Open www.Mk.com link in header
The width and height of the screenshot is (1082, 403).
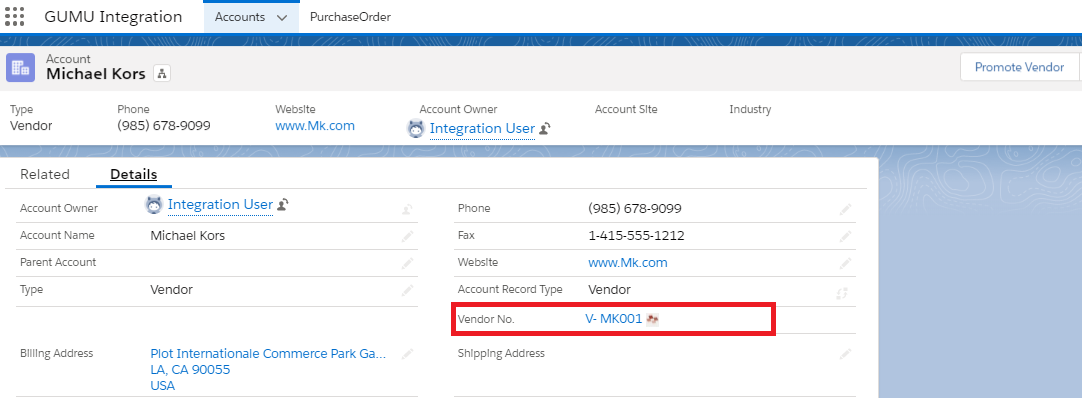tap(315, 126)
